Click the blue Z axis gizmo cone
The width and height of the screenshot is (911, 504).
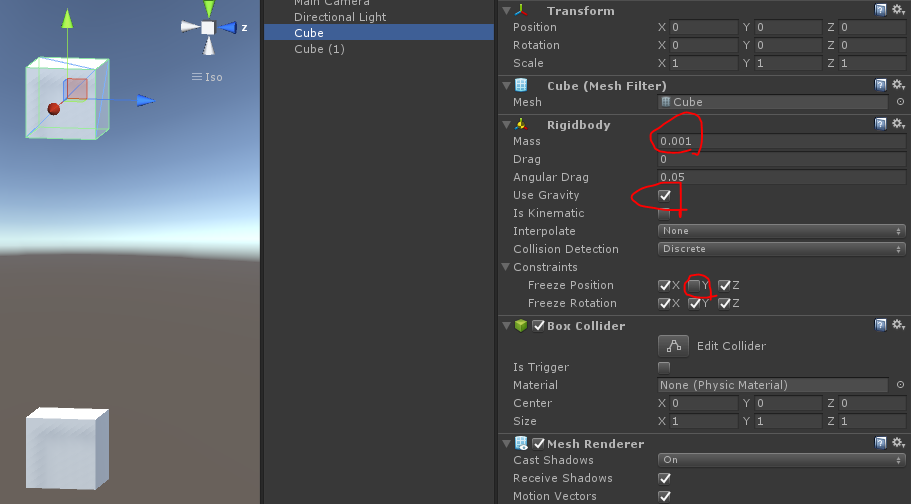click(228, 27)
